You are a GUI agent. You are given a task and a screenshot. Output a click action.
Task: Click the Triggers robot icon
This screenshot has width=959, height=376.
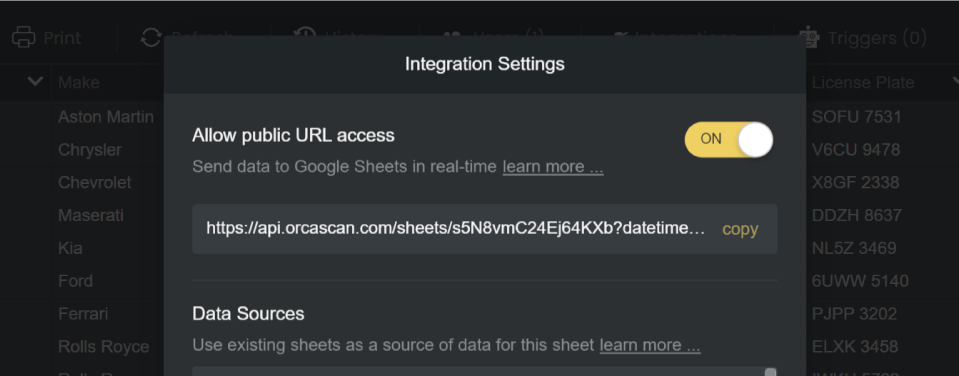click(x=810, y=37)
